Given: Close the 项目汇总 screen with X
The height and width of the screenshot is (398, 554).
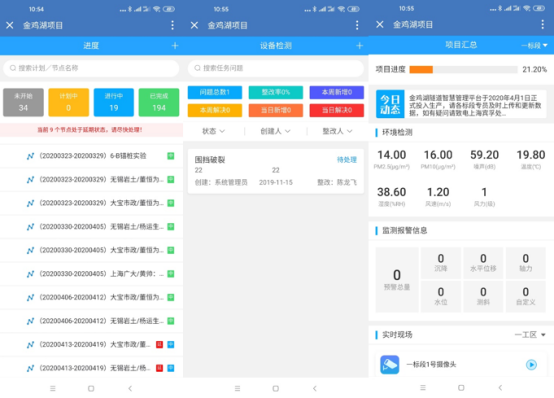Looking at the screenshot, I should [x=380, y=24].
